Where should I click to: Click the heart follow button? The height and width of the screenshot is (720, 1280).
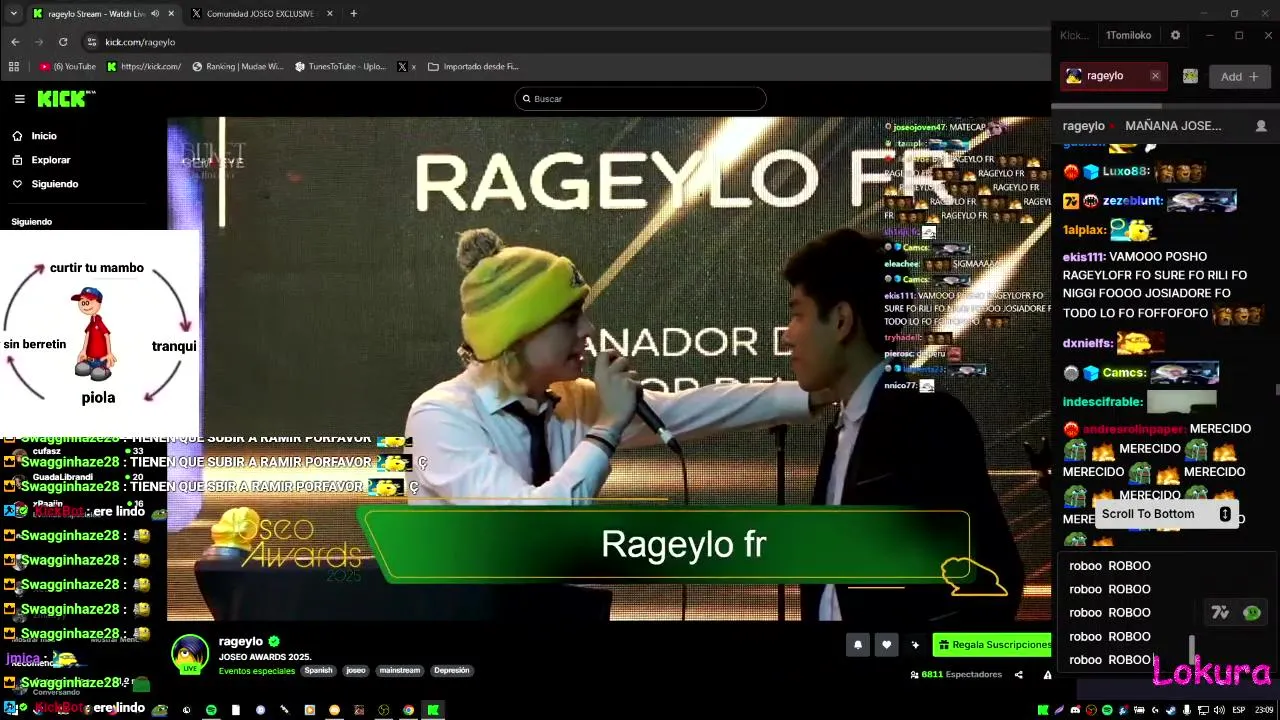point(886,645)
